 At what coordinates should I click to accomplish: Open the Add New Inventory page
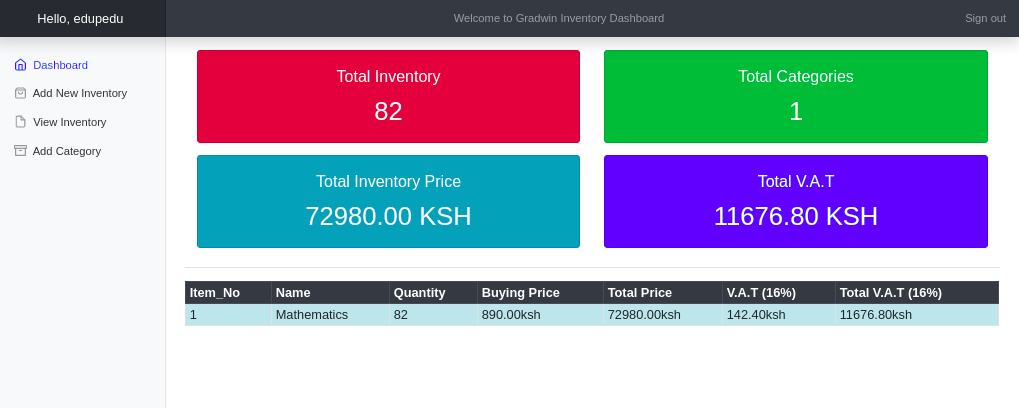(79, 93)
